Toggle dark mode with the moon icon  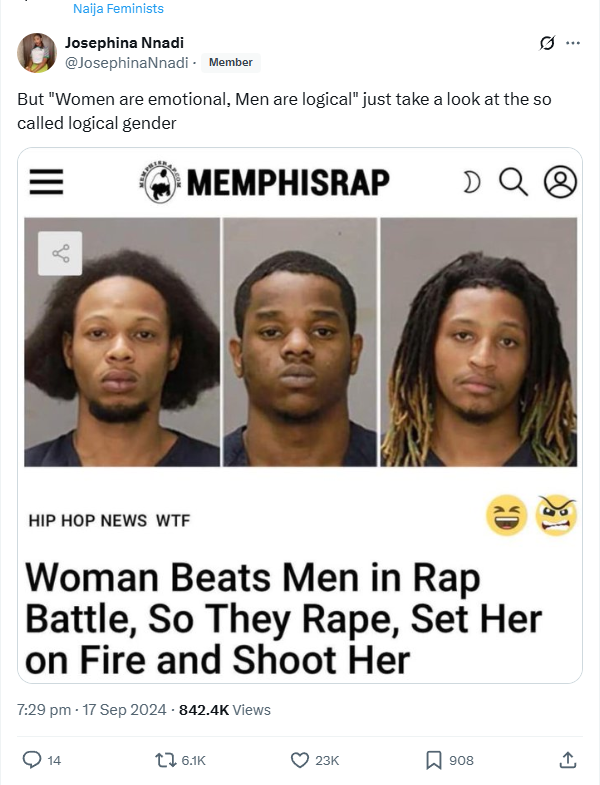[x=471, y=182]
